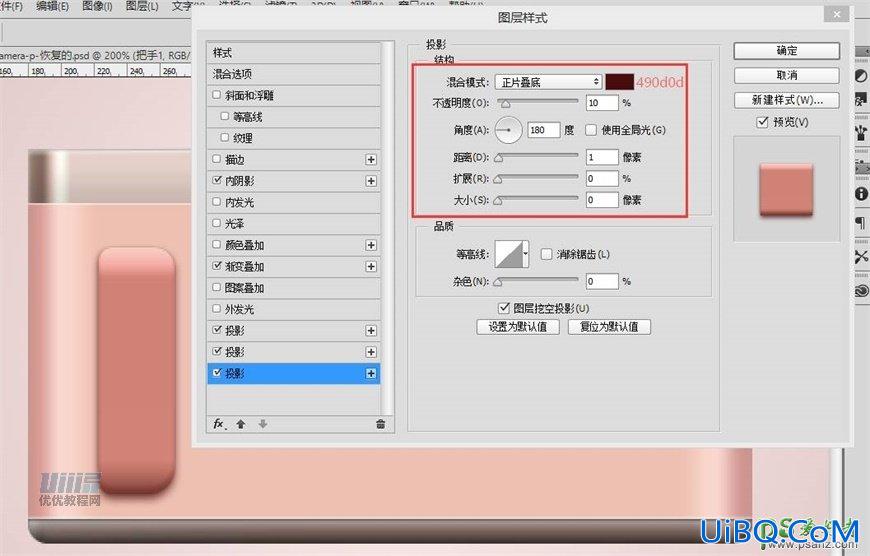Click the 距离 value field showing 1
The image size is (870, 556).
click(602, 157)
